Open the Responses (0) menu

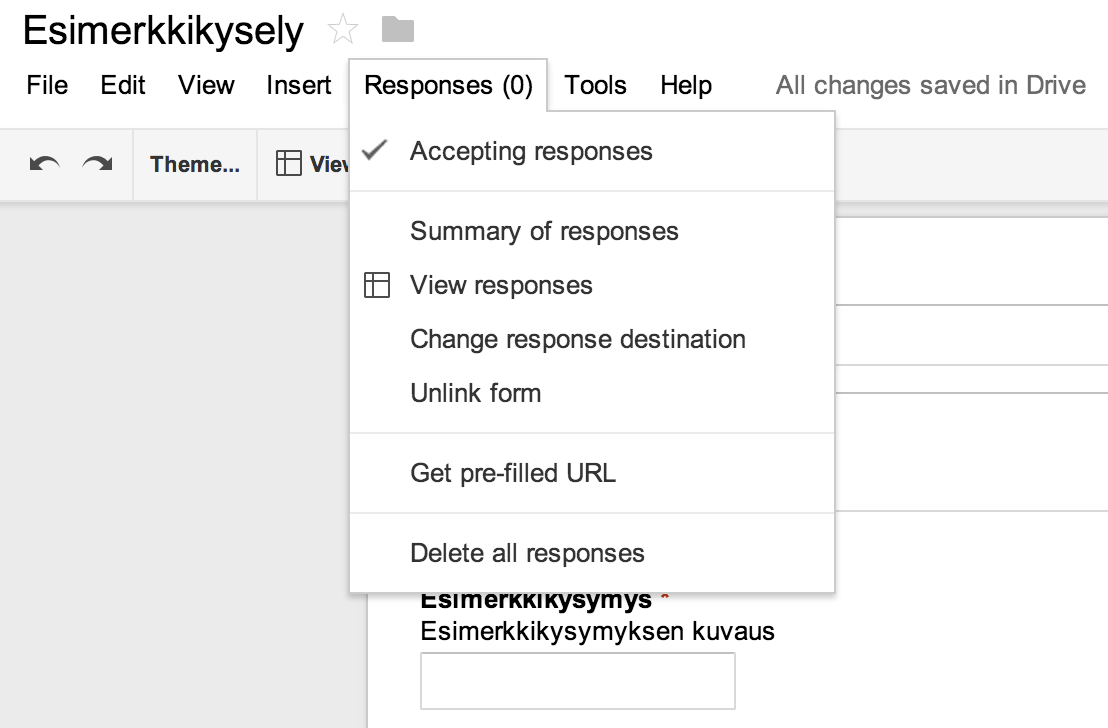(447, 86)
